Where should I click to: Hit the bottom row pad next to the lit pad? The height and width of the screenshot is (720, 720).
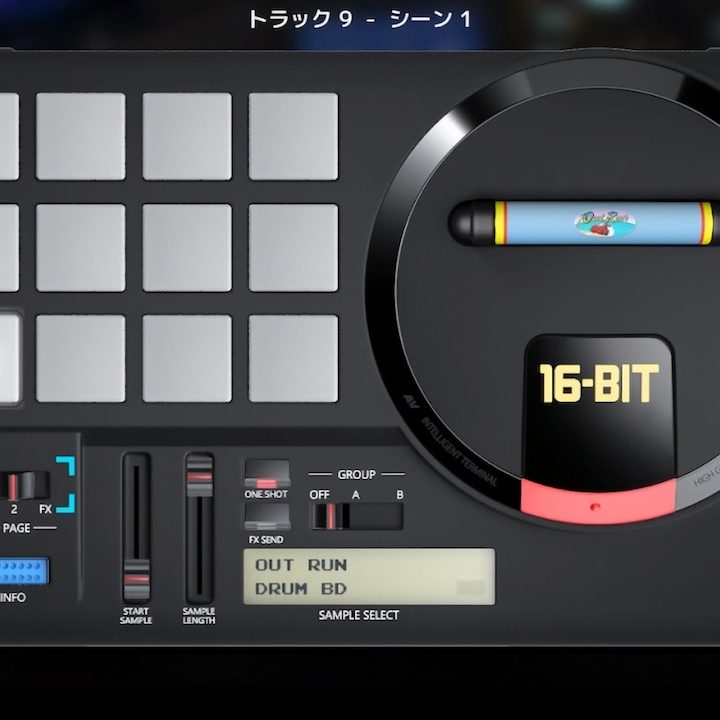[81, 359]
